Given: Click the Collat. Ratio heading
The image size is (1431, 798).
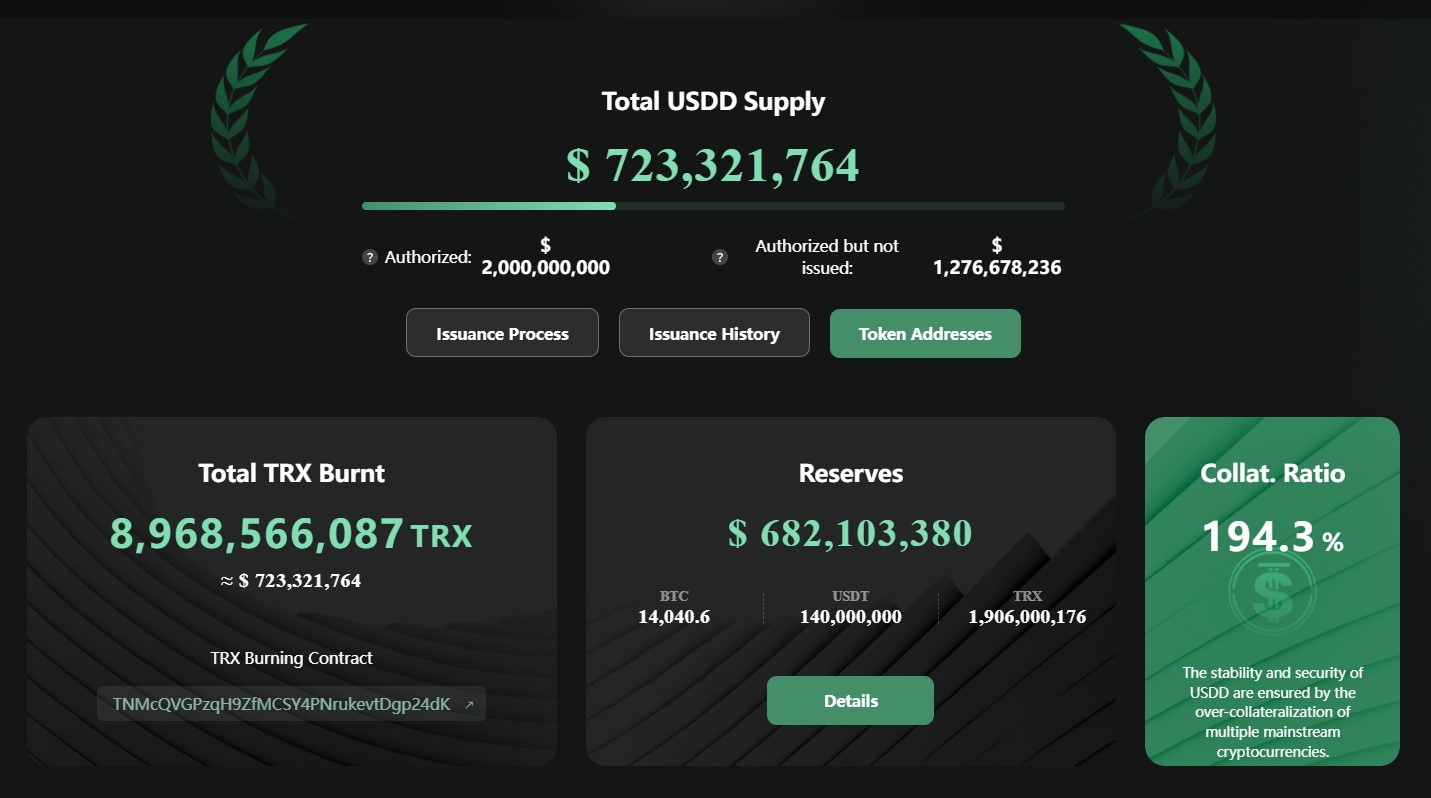Looking at the screenshot, I should (x=1272, y=473).
